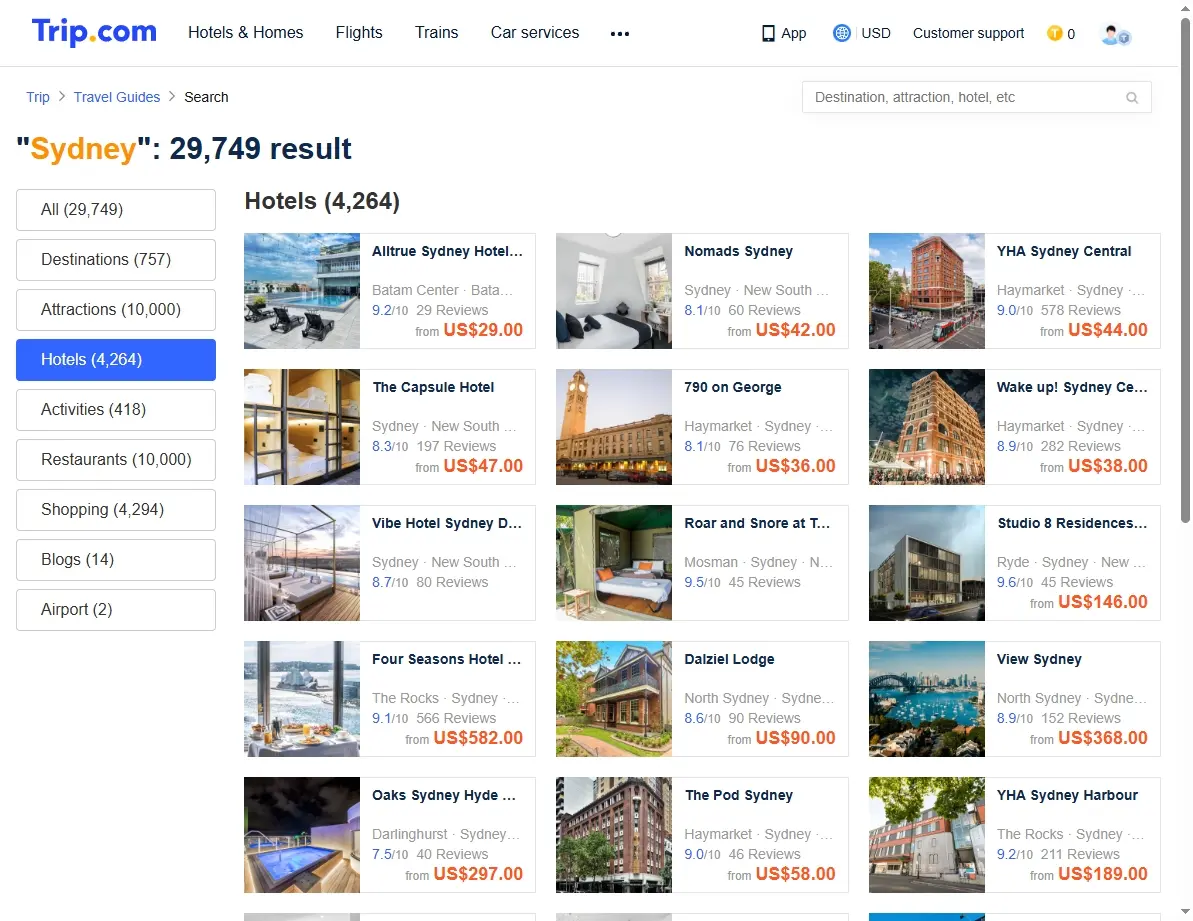Open the three-dots more menu
The image size is (1193, 921).
click(x=620, y=33)
